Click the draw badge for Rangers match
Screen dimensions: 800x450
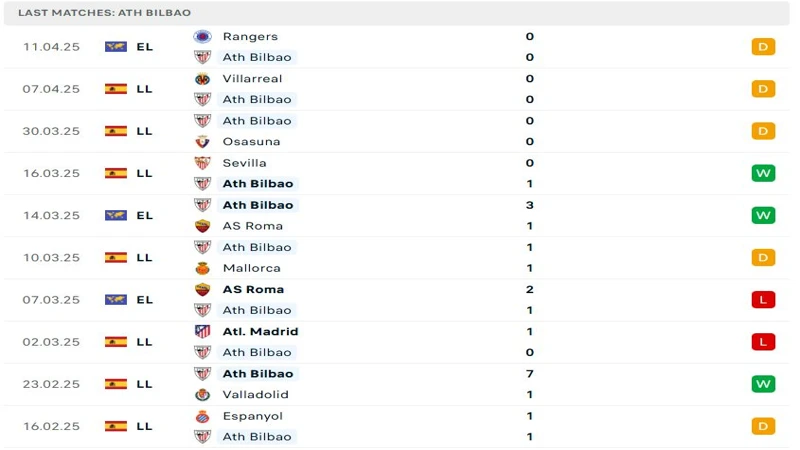763,47
